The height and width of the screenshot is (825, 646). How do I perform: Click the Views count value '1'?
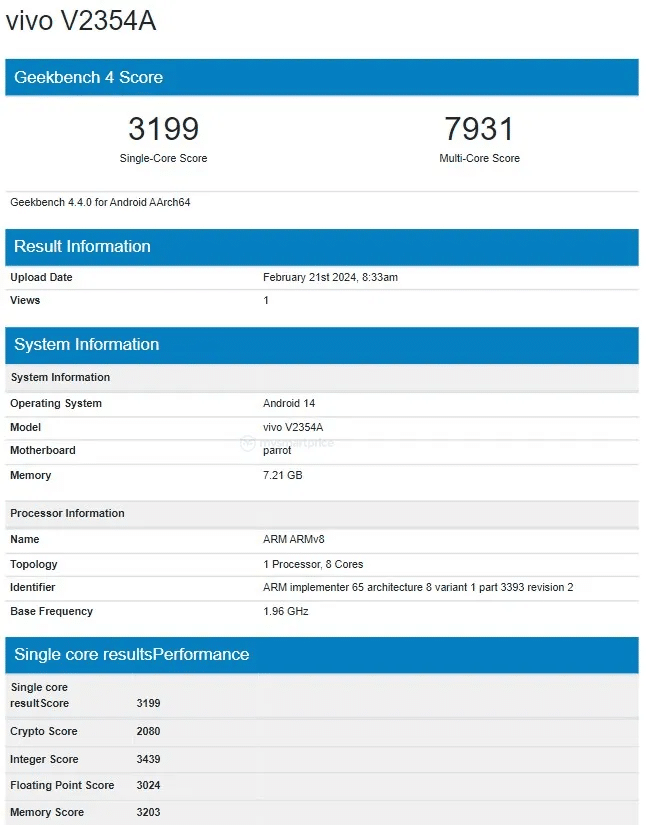[x=266, y=300]
